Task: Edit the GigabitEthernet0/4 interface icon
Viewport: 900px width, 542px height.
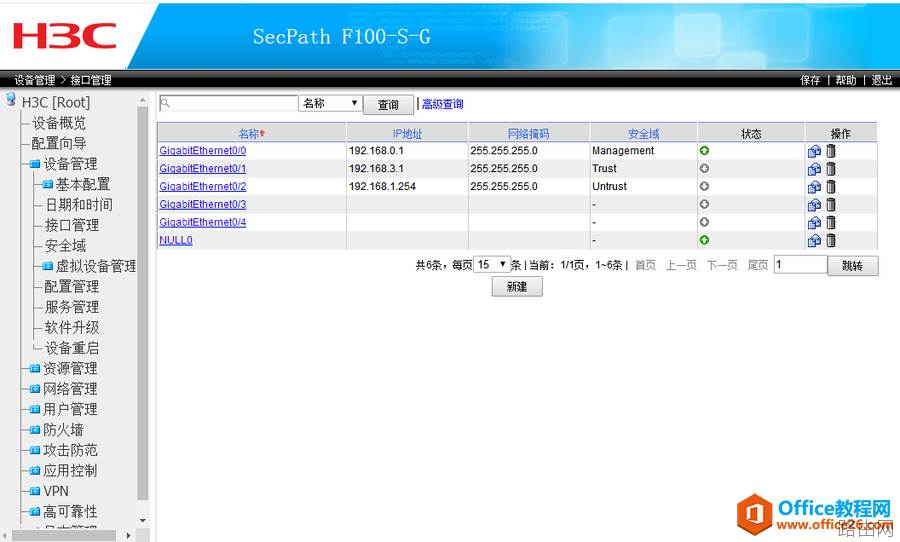Action: tap(814, 222)
